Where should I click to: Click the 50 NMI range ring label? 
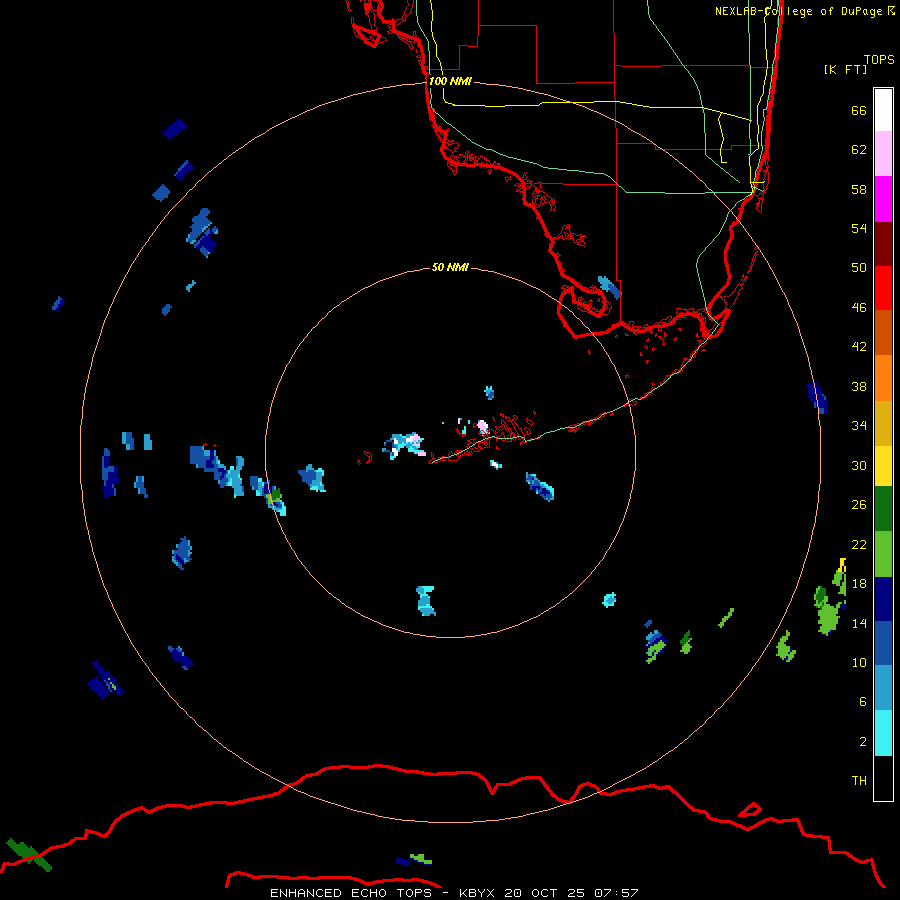pos(450,267)
